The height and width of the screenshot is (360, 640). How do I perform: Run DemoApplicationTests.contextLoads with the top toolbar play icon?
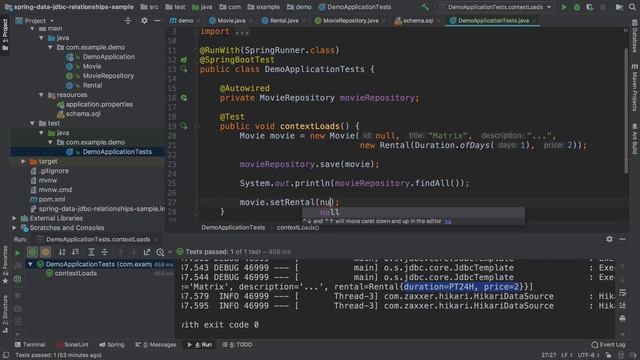point(564,7)
